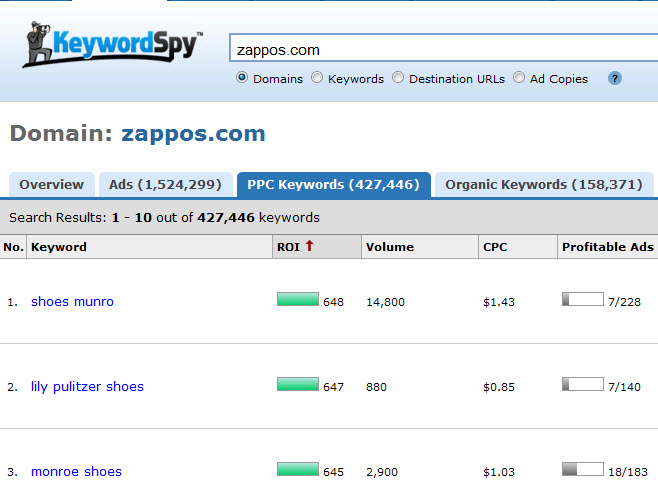
Task: Open the 'monroe shoes' keyword link
Action: (76, 471)
